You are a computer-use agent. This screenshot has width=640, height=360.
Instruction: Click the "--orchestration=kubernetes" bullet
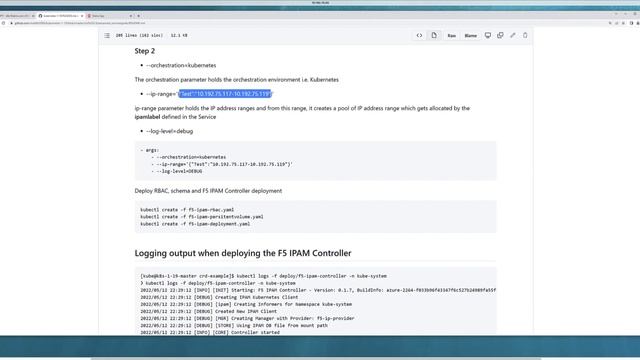pos(181,65)
